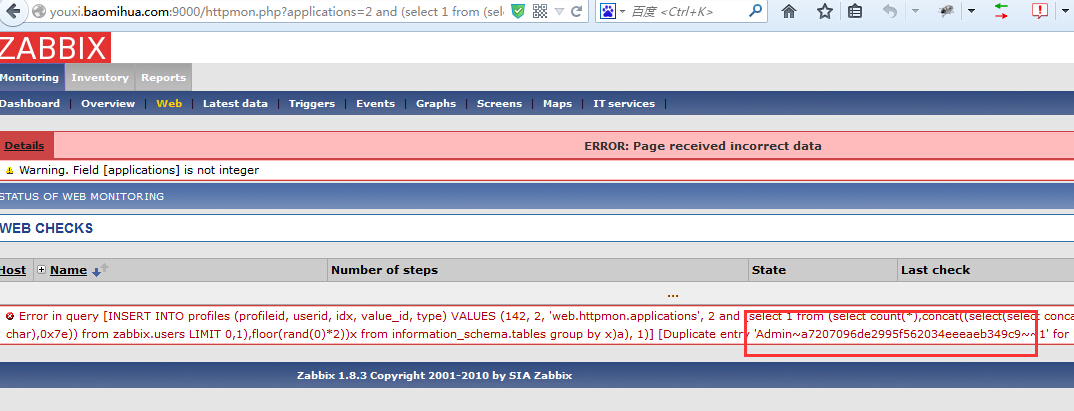Viewport: 1074px width, 411px height.
Task: Click the yellow warning triangle icon
Action: point(10,170)
